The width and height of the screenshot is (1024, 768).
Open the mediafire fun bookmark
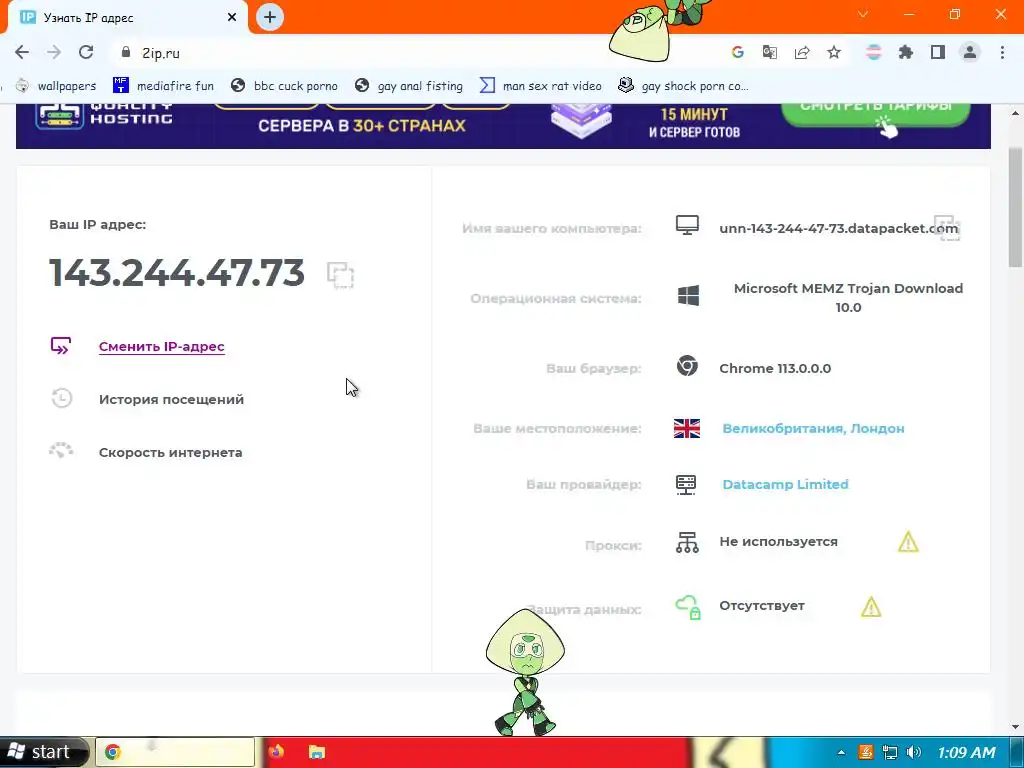(x=163, y=86)
